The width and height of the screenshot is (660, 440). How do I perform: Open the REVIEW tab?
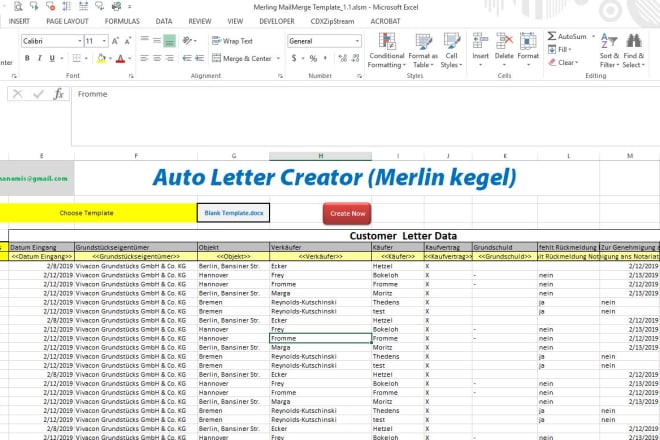(200, 21)
